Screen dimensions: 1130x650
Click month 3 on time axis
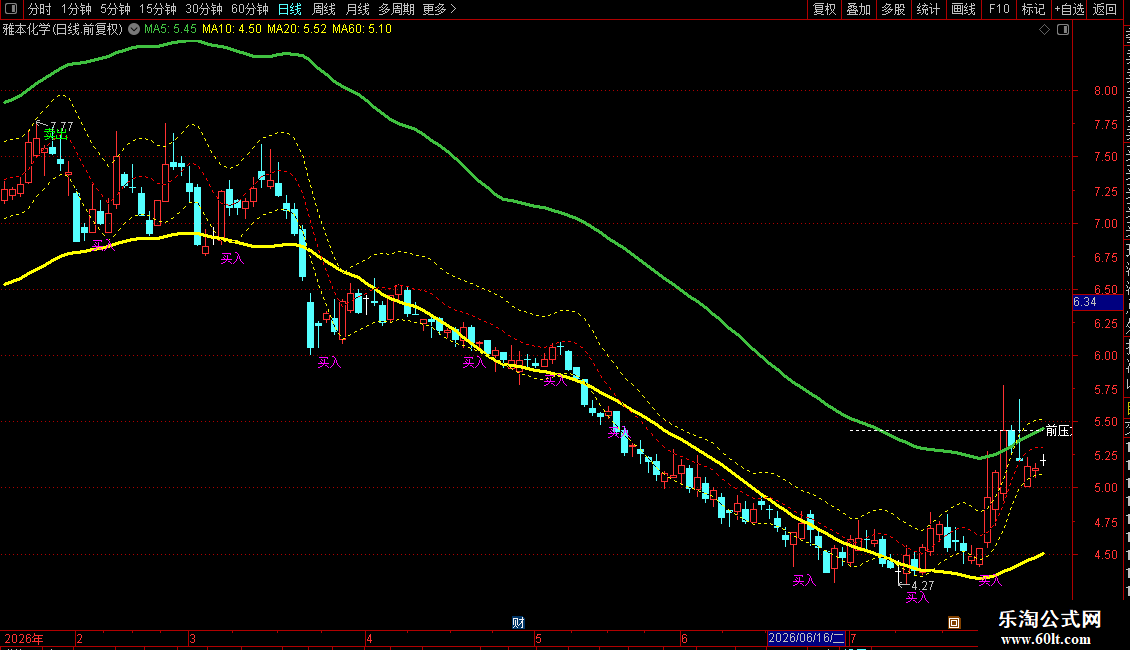coord(192,638)
